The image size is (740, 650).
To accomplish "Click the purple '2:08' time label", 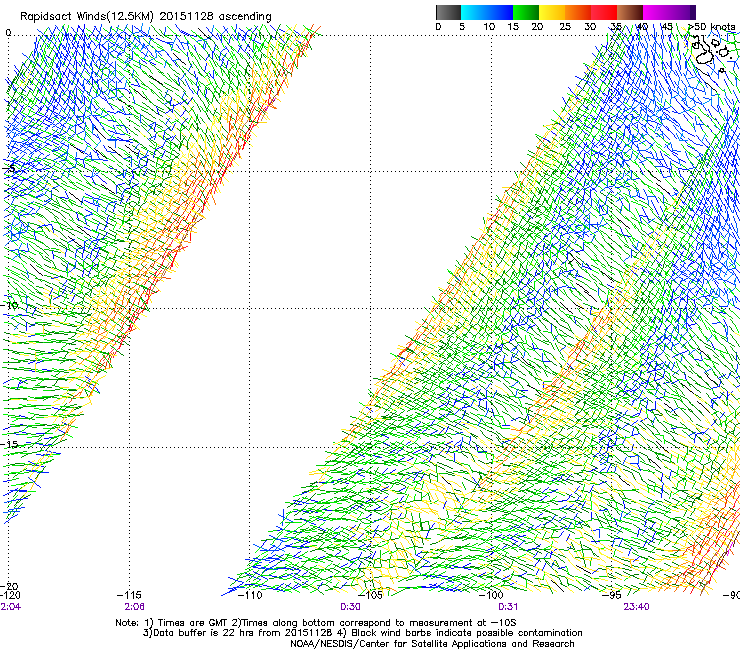I will click(x=135, y=607).
